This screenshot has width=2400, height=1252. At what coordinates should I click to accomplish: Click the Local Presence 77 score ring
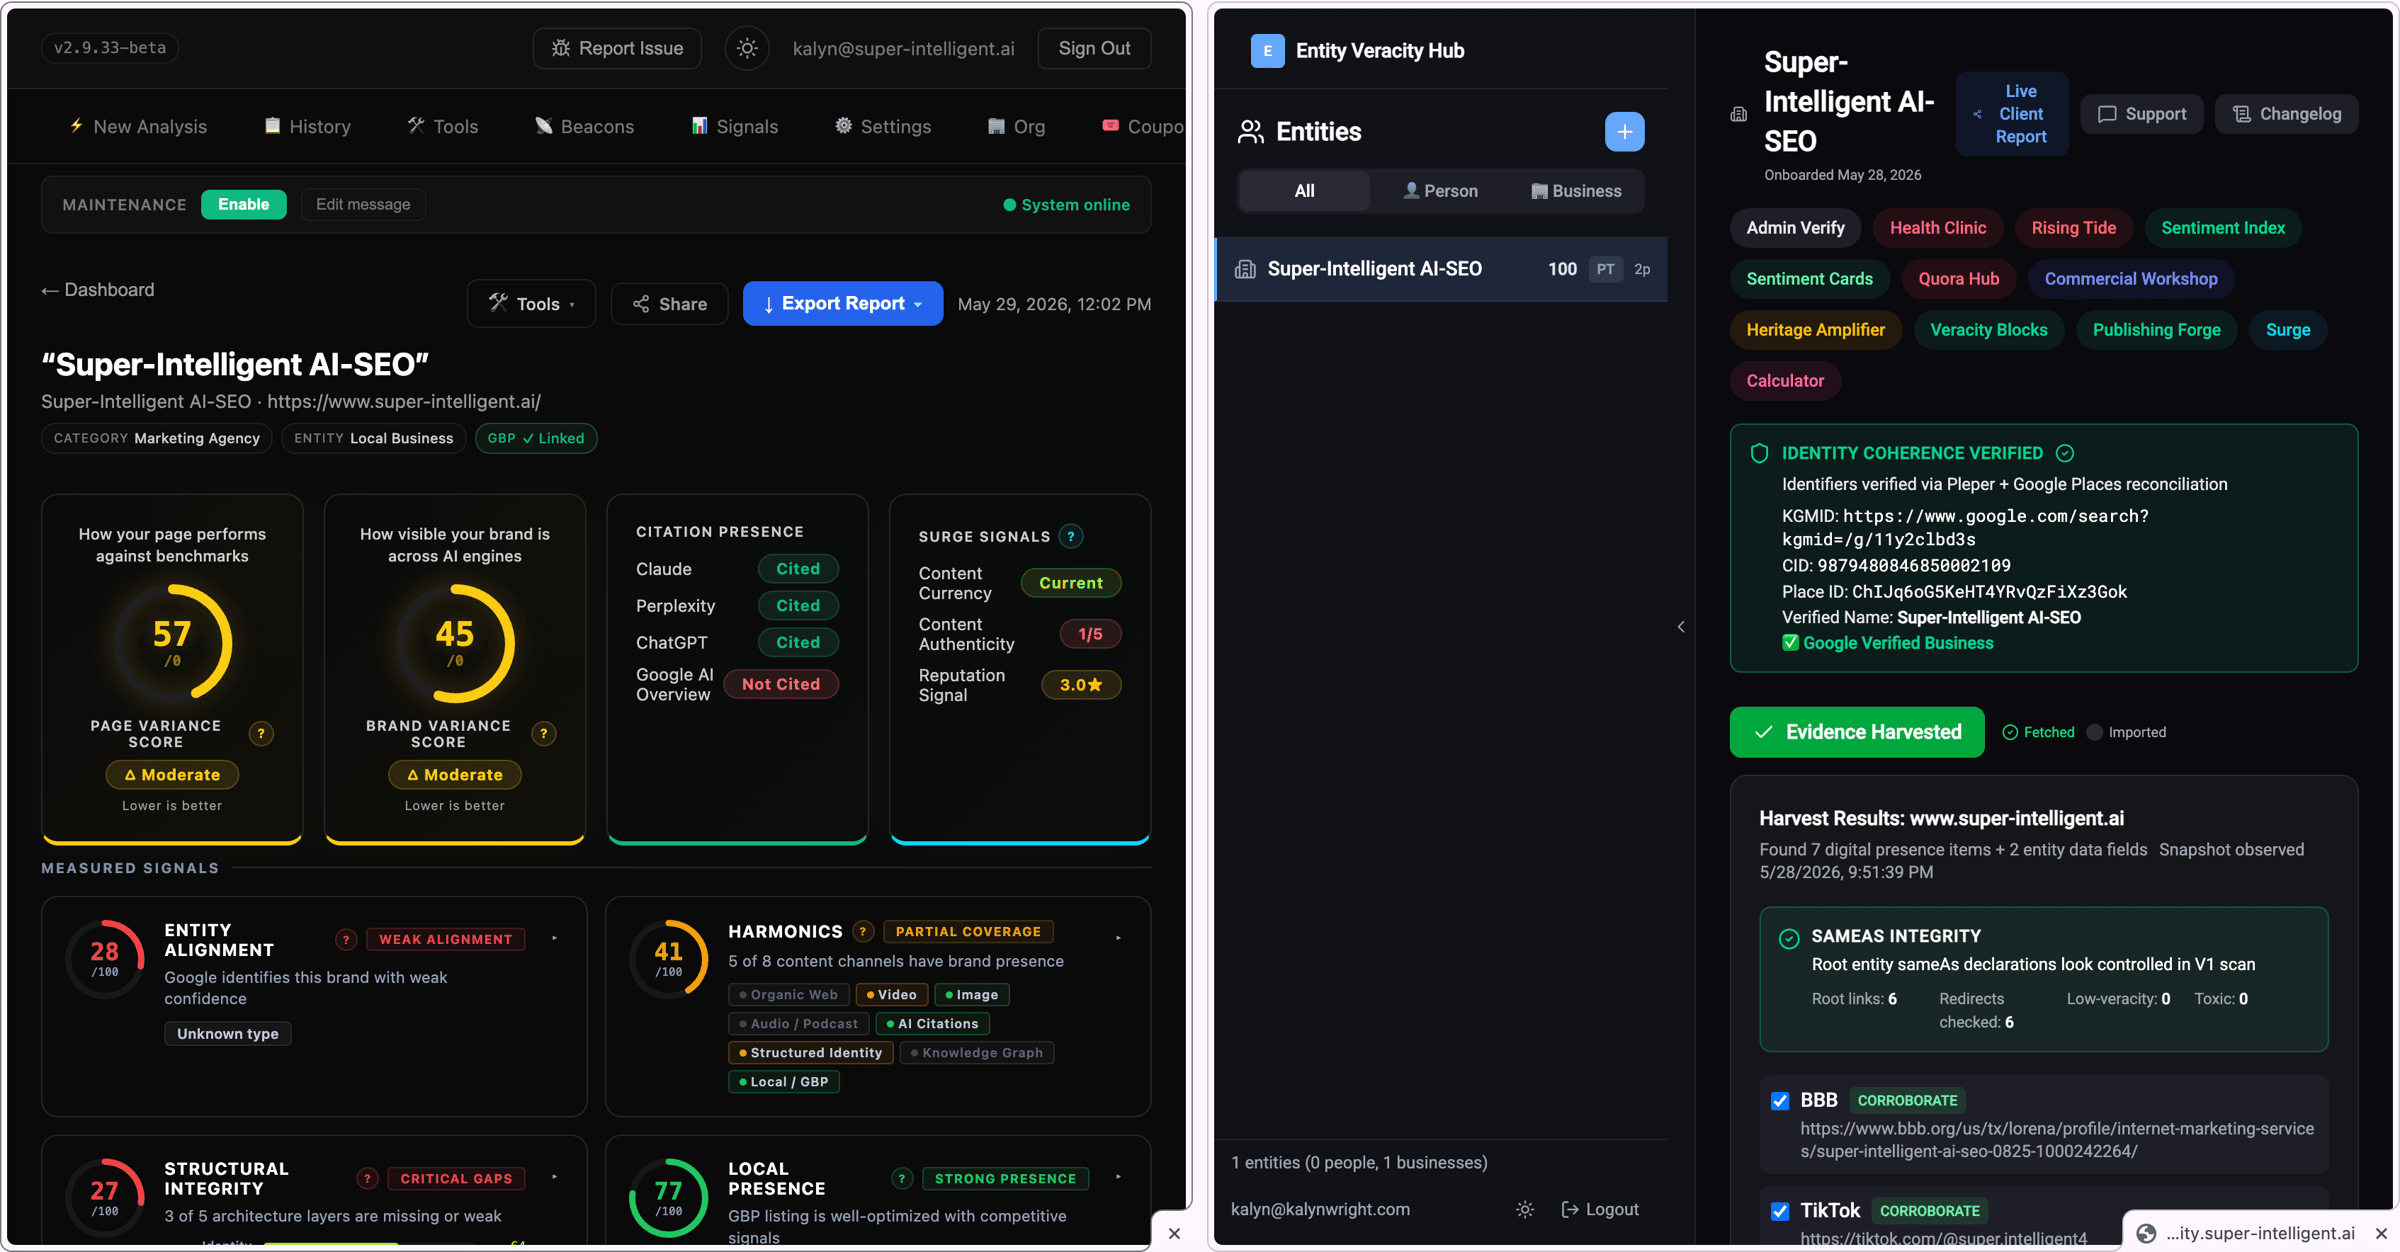tap(668, 1197)
